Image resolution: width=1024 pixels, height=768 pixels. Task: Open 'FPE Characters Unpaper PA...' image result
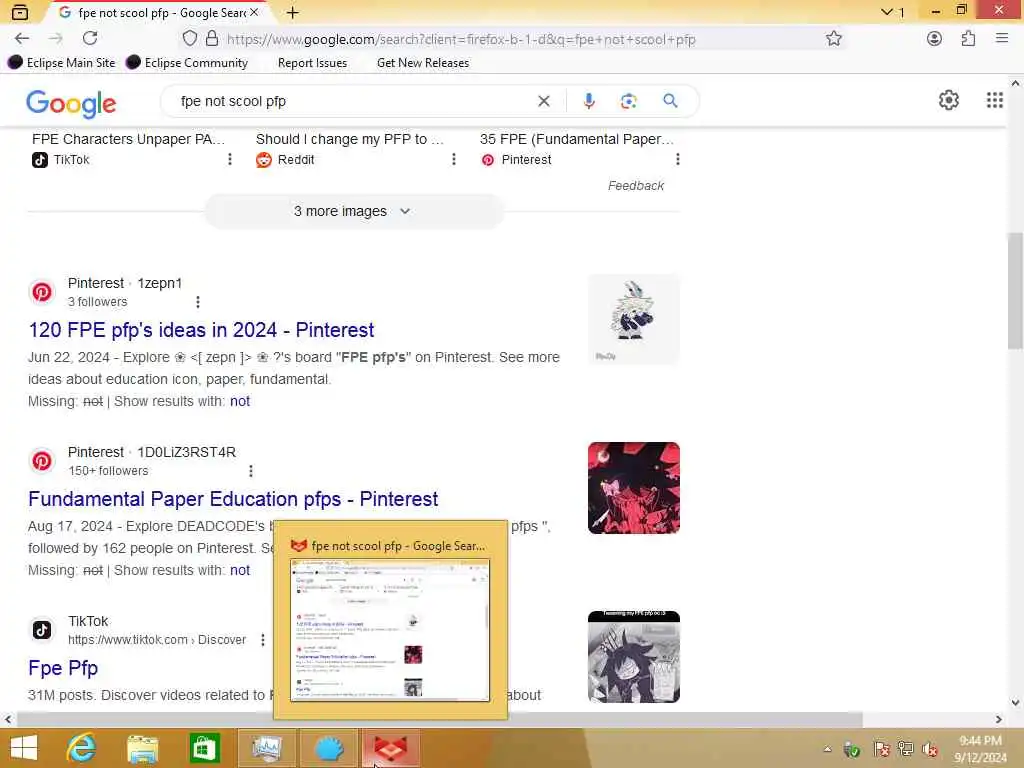click(129, 139)
